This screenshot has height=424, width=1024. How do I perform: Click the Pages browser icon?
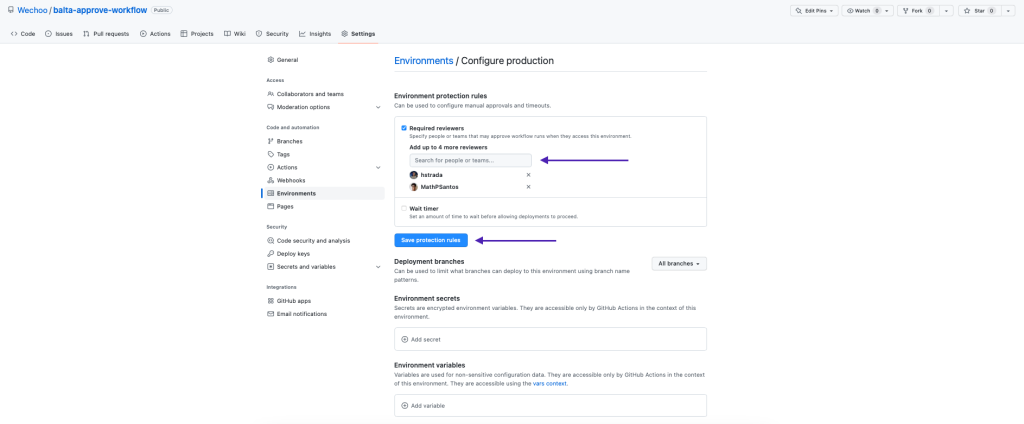click(x=271, y=206)
